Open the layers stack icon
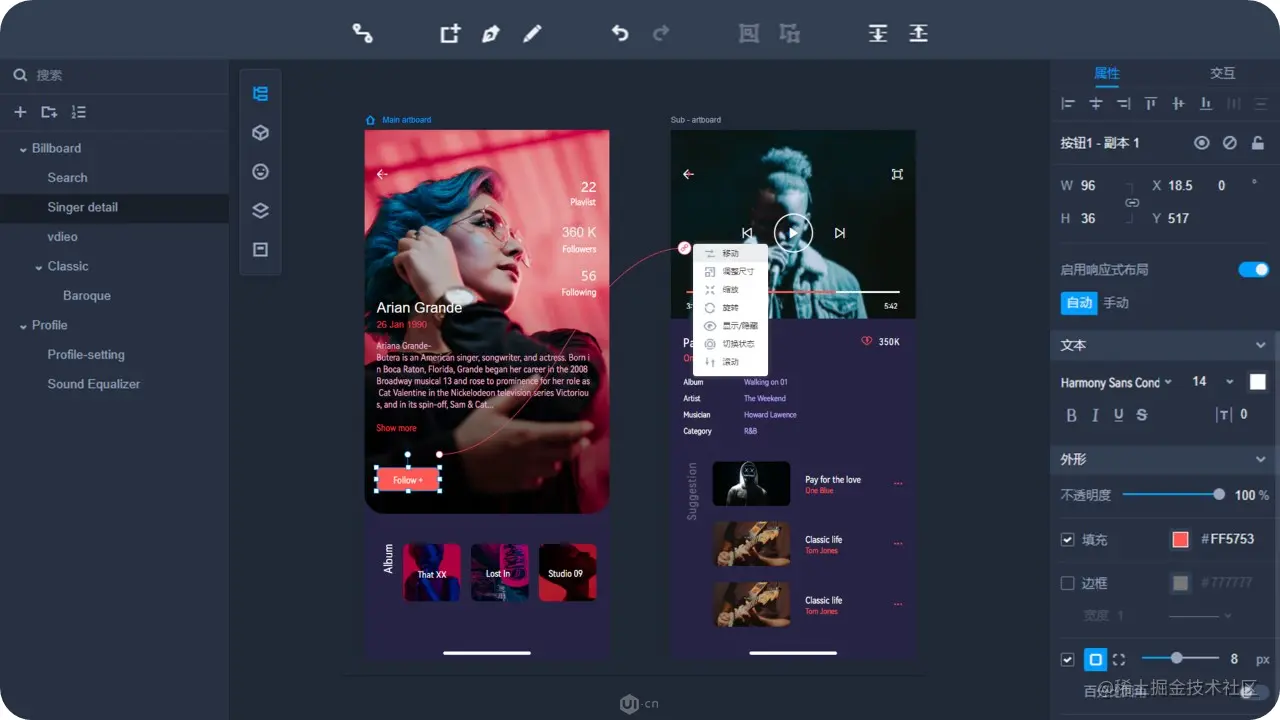The width and height of the screenshot is (1280, 720). (260, 211)
